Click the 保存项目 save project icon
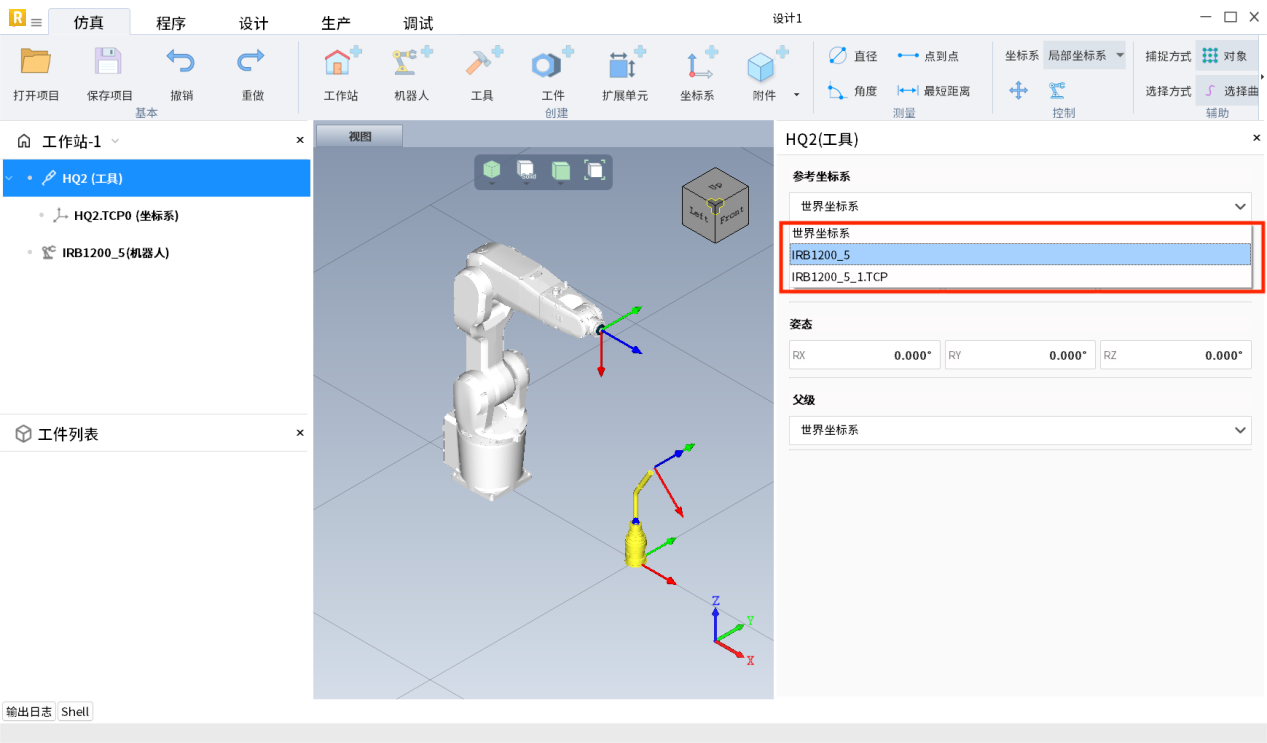1267x743 pixels. pos(109,63)
